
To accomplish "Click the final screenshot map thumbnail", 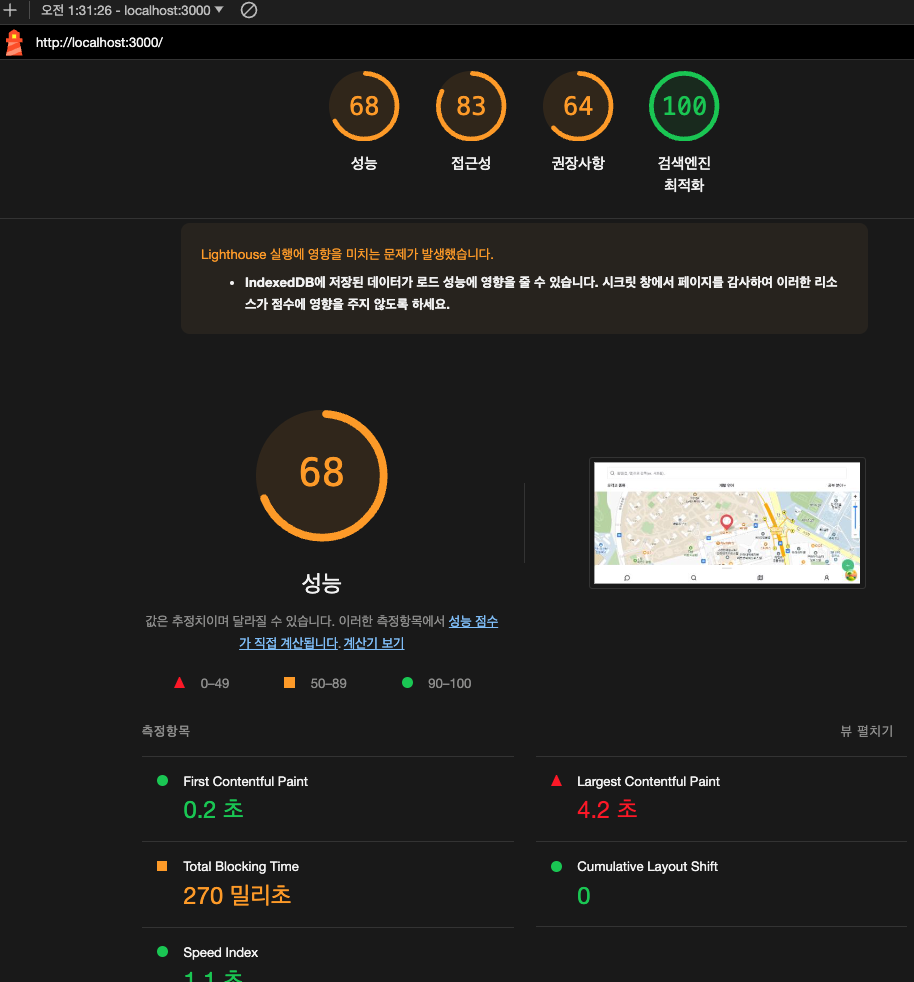I will [727, 523].
